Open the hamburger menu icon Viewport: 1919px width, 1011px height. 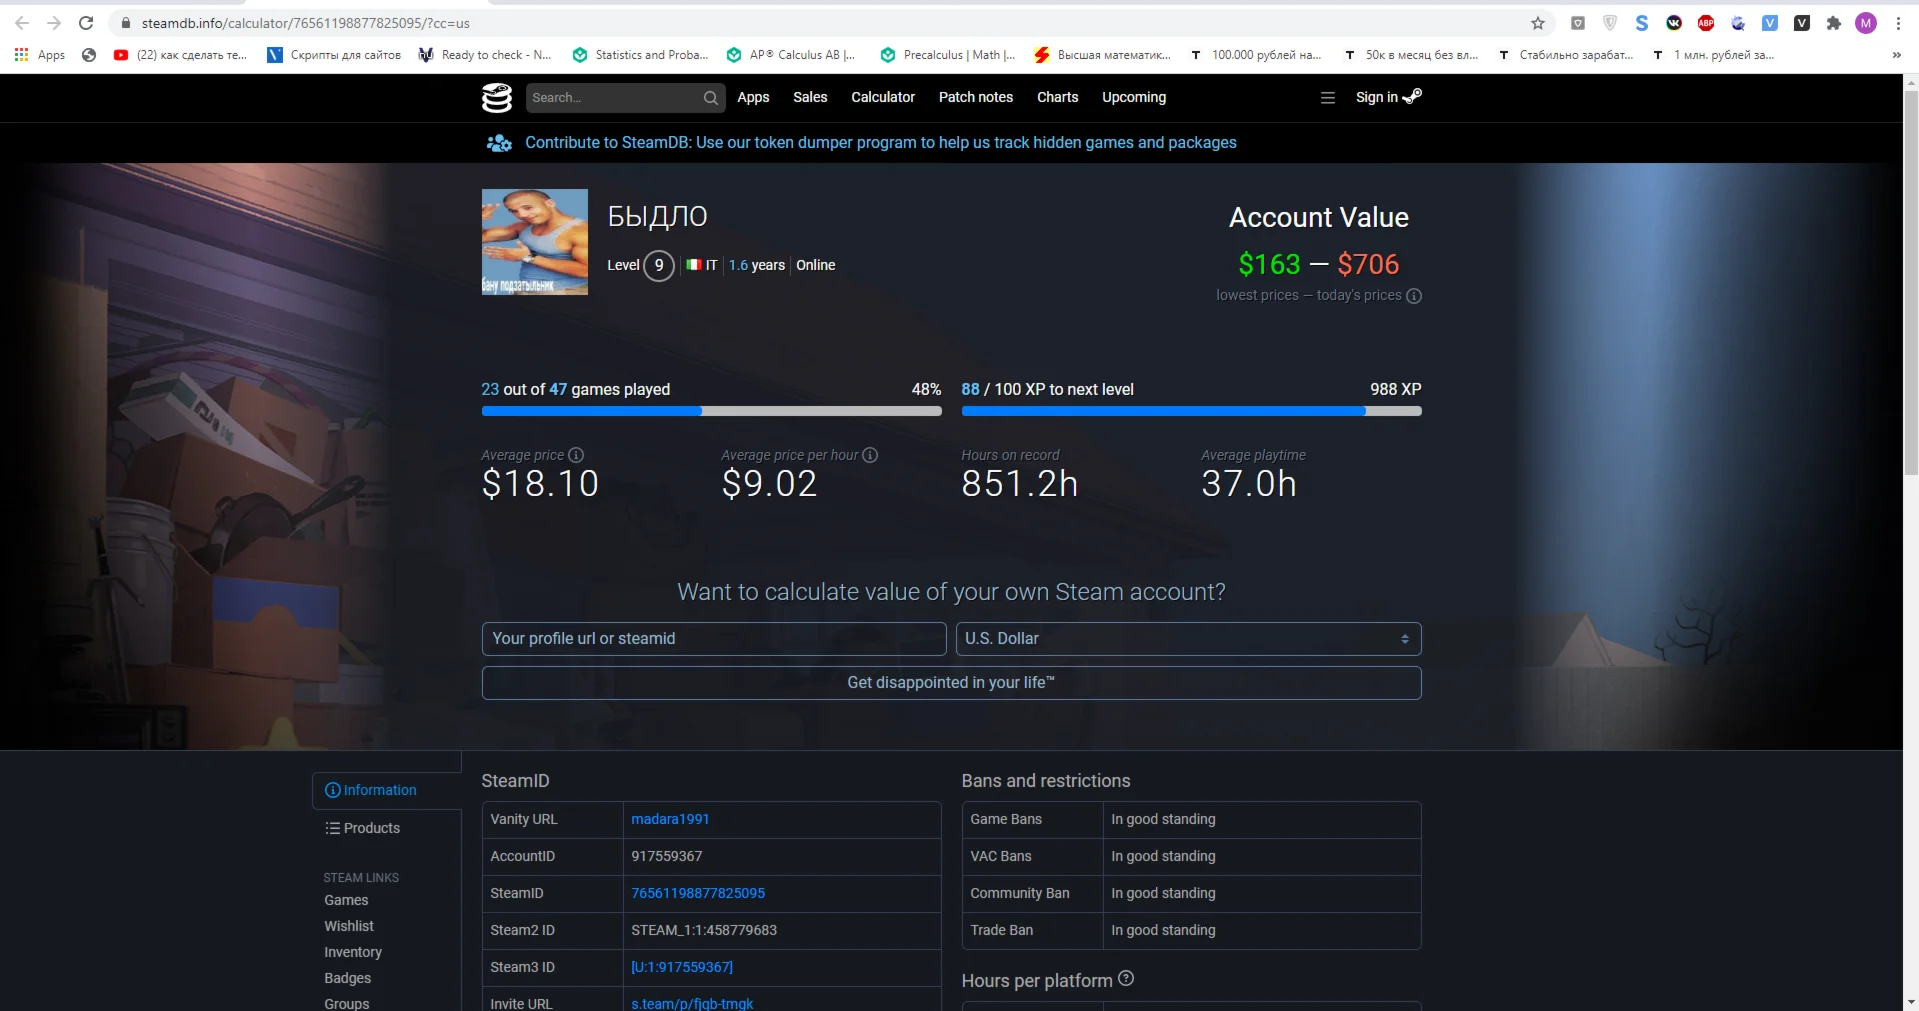(1327, 97)
